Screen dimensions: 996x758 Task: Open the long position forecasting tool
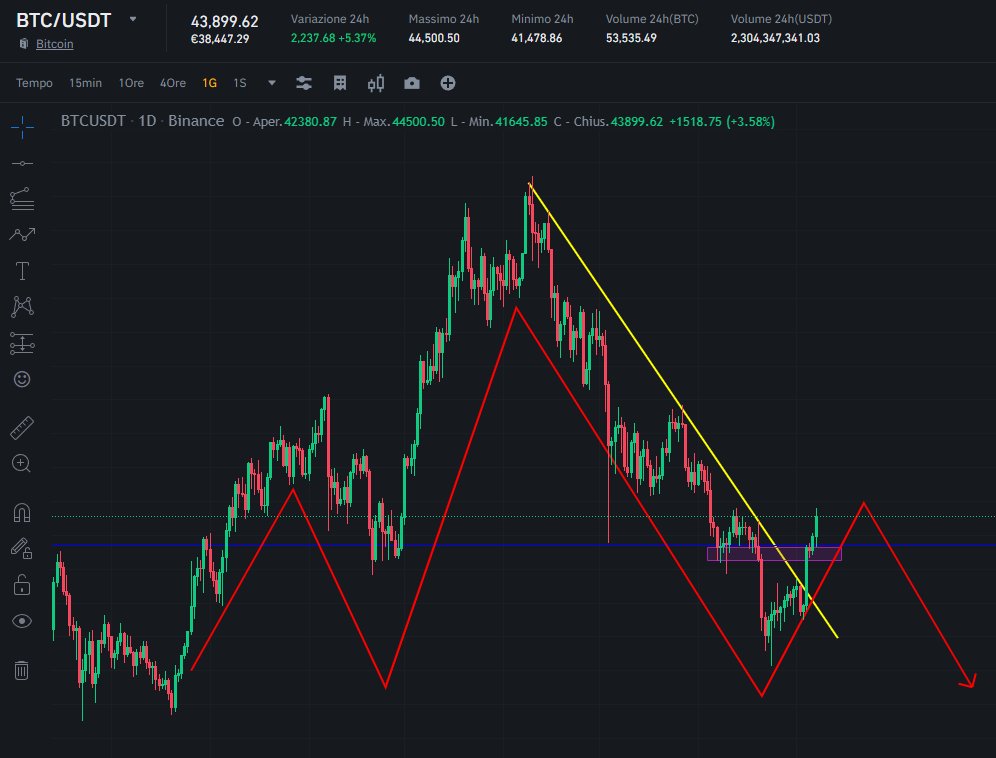pyautogui.click(x=22, y=344)
